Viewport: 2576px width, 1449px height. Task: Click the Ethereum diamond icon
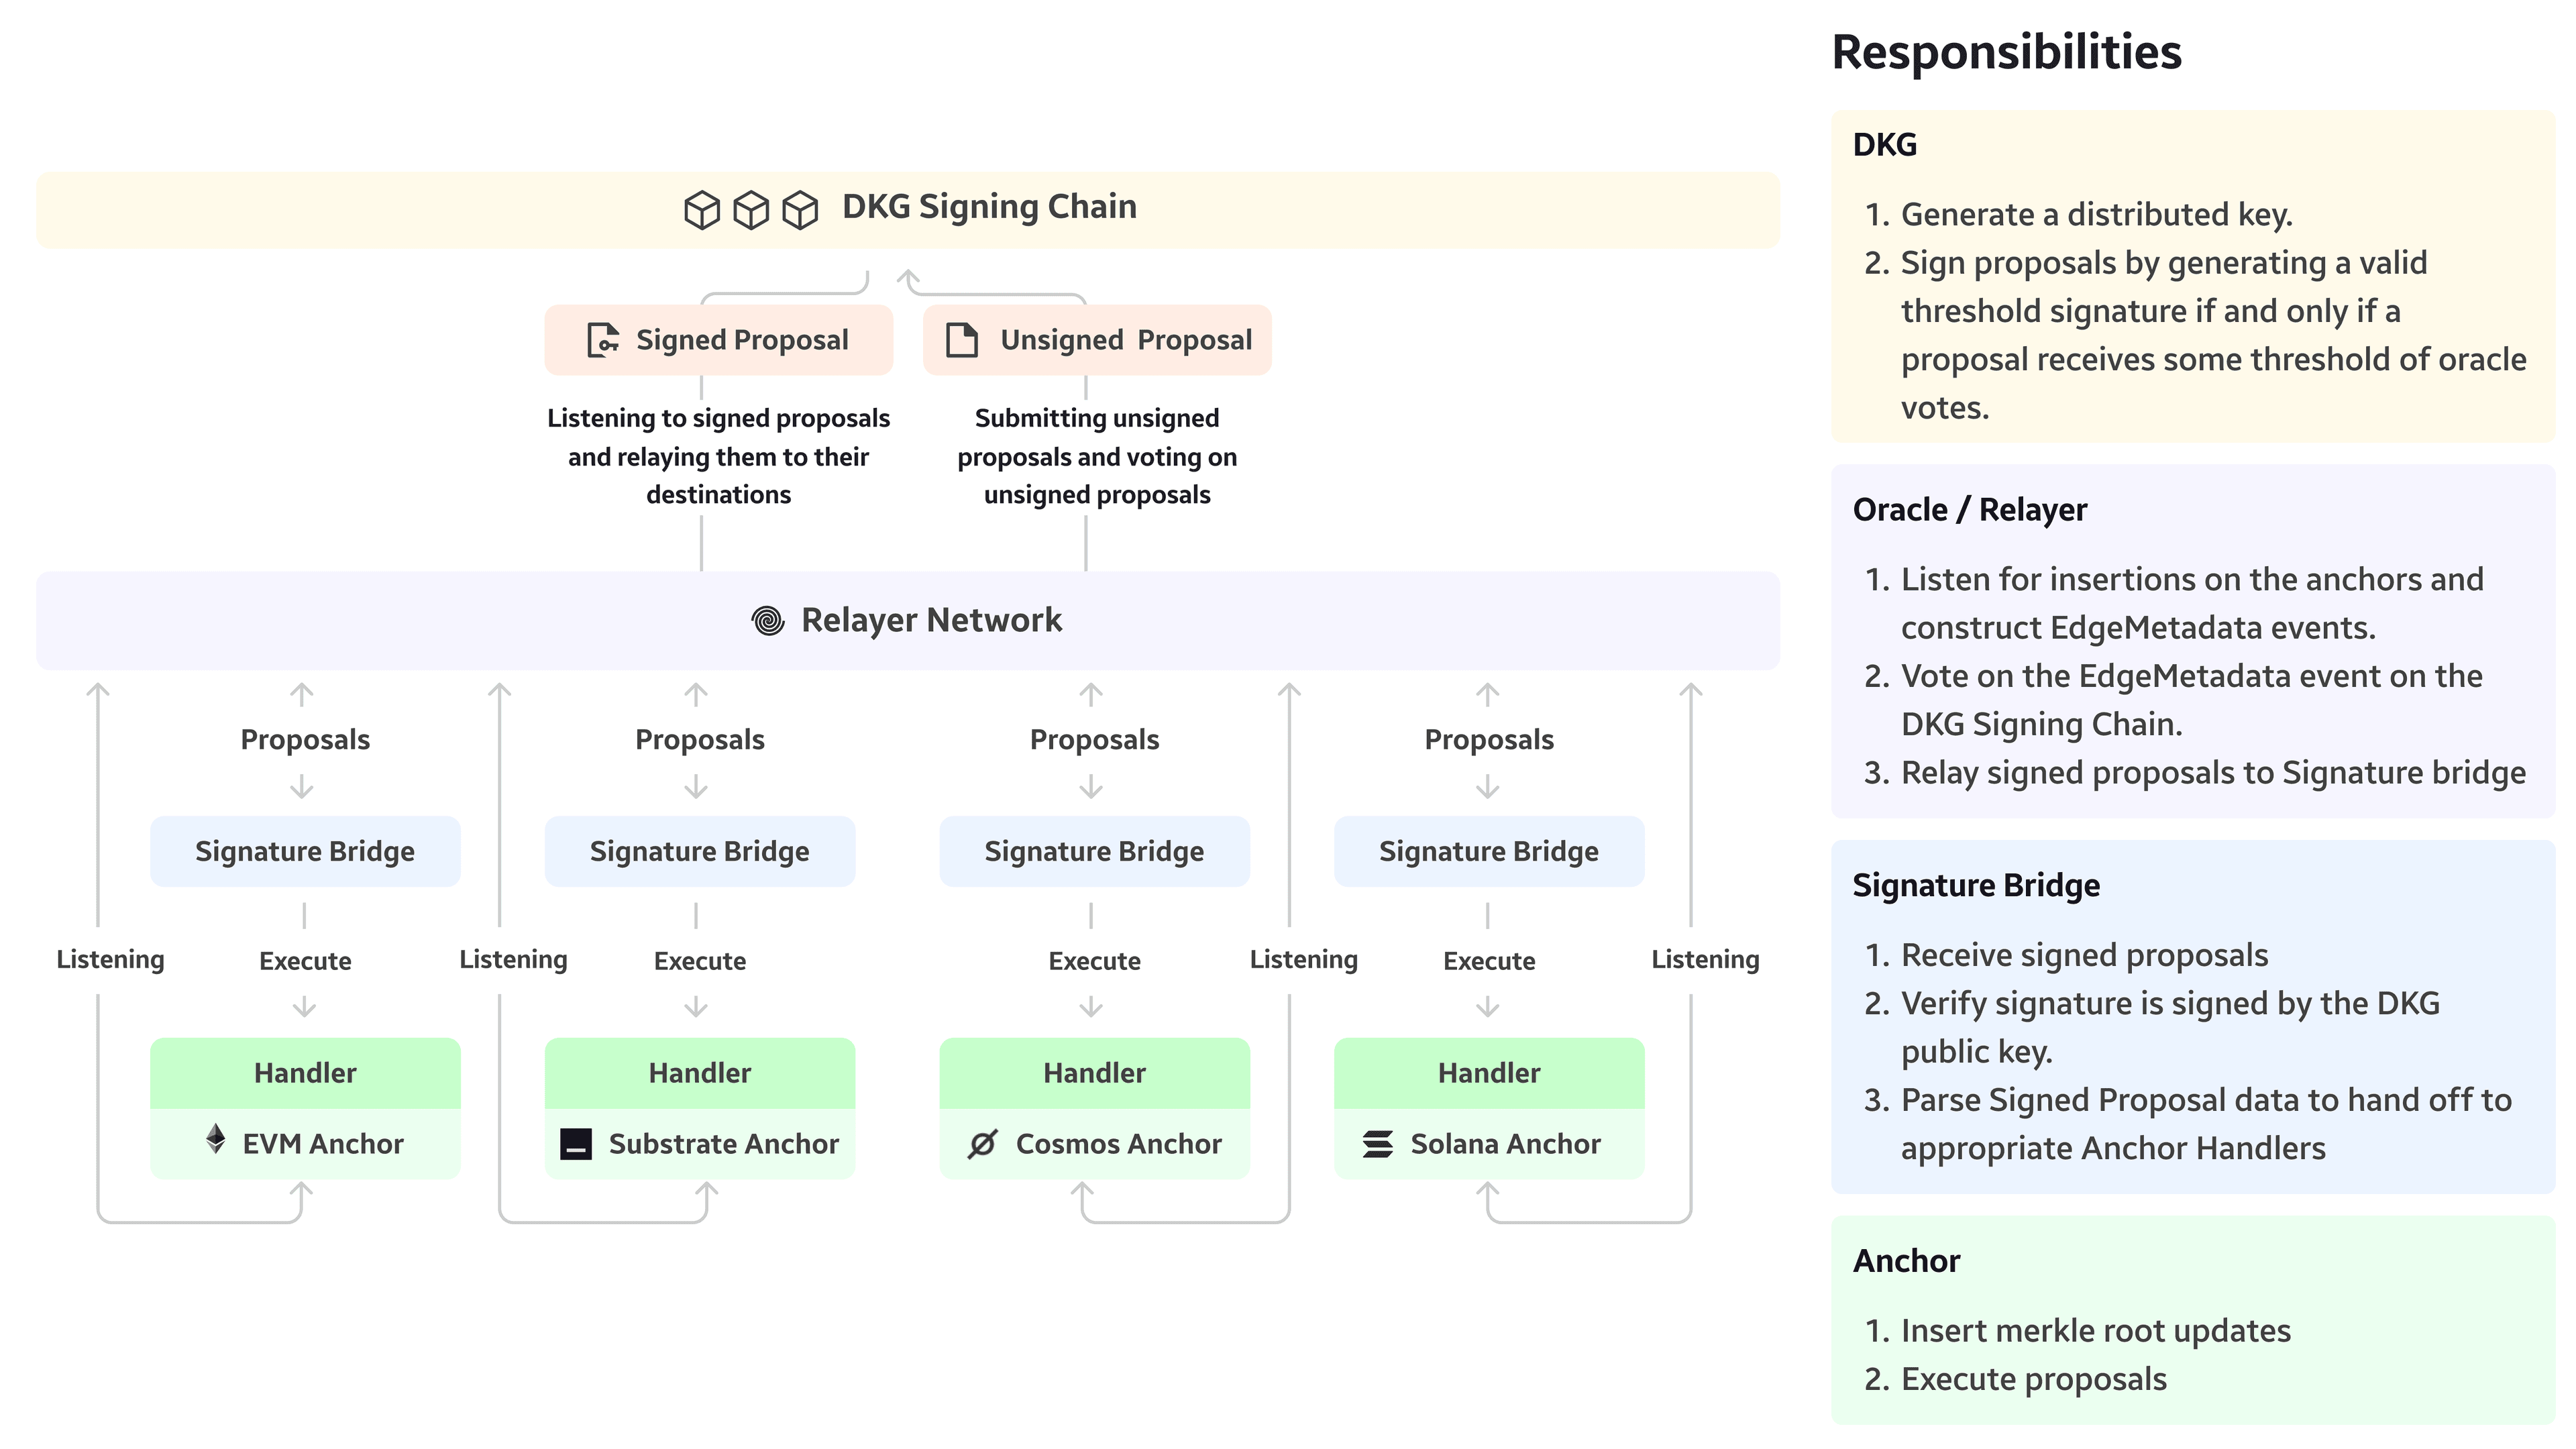click(215, 1139)
